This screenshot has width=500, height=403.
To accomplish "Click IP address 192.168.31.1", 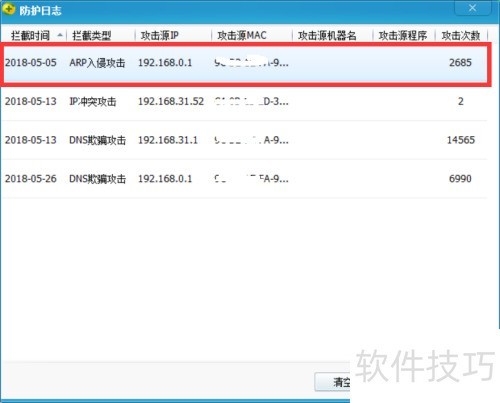I will pyautogui.click(x=168, y=140).
